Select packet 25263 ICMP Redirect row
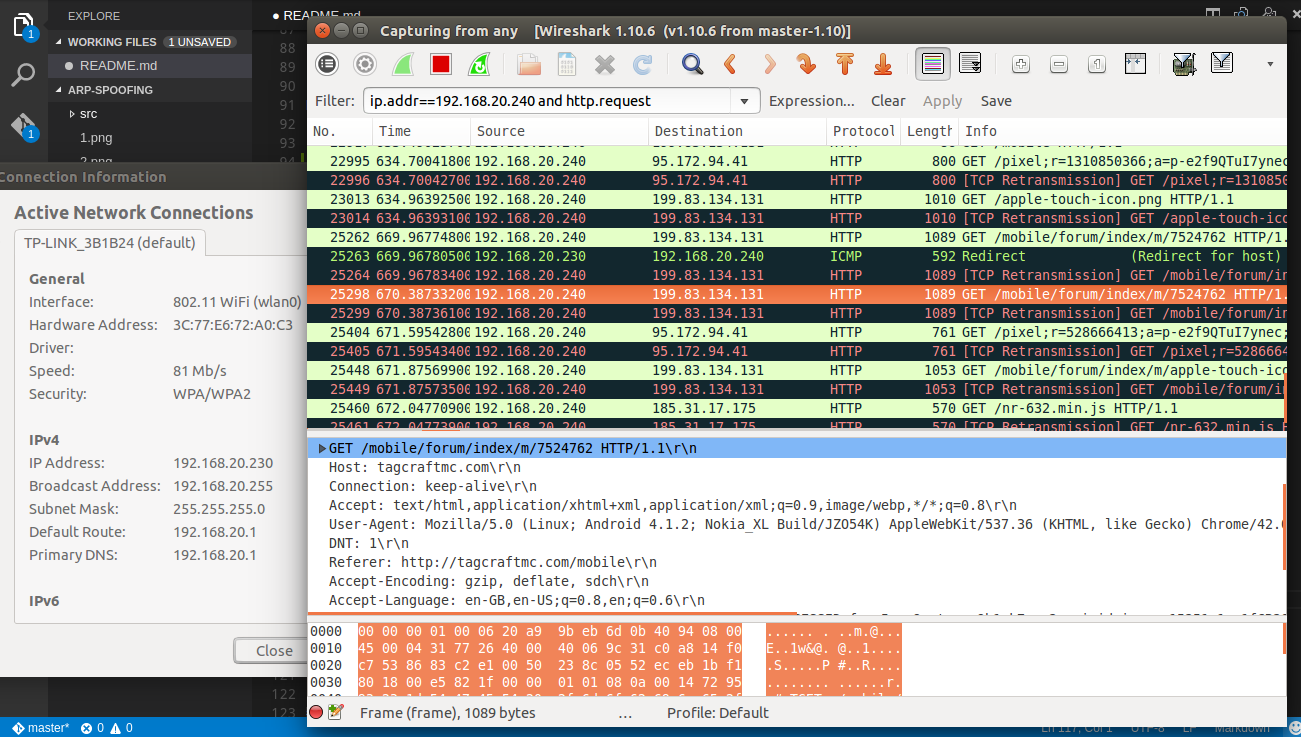This screenshot has height=737, width=1301. coord(797,256)
